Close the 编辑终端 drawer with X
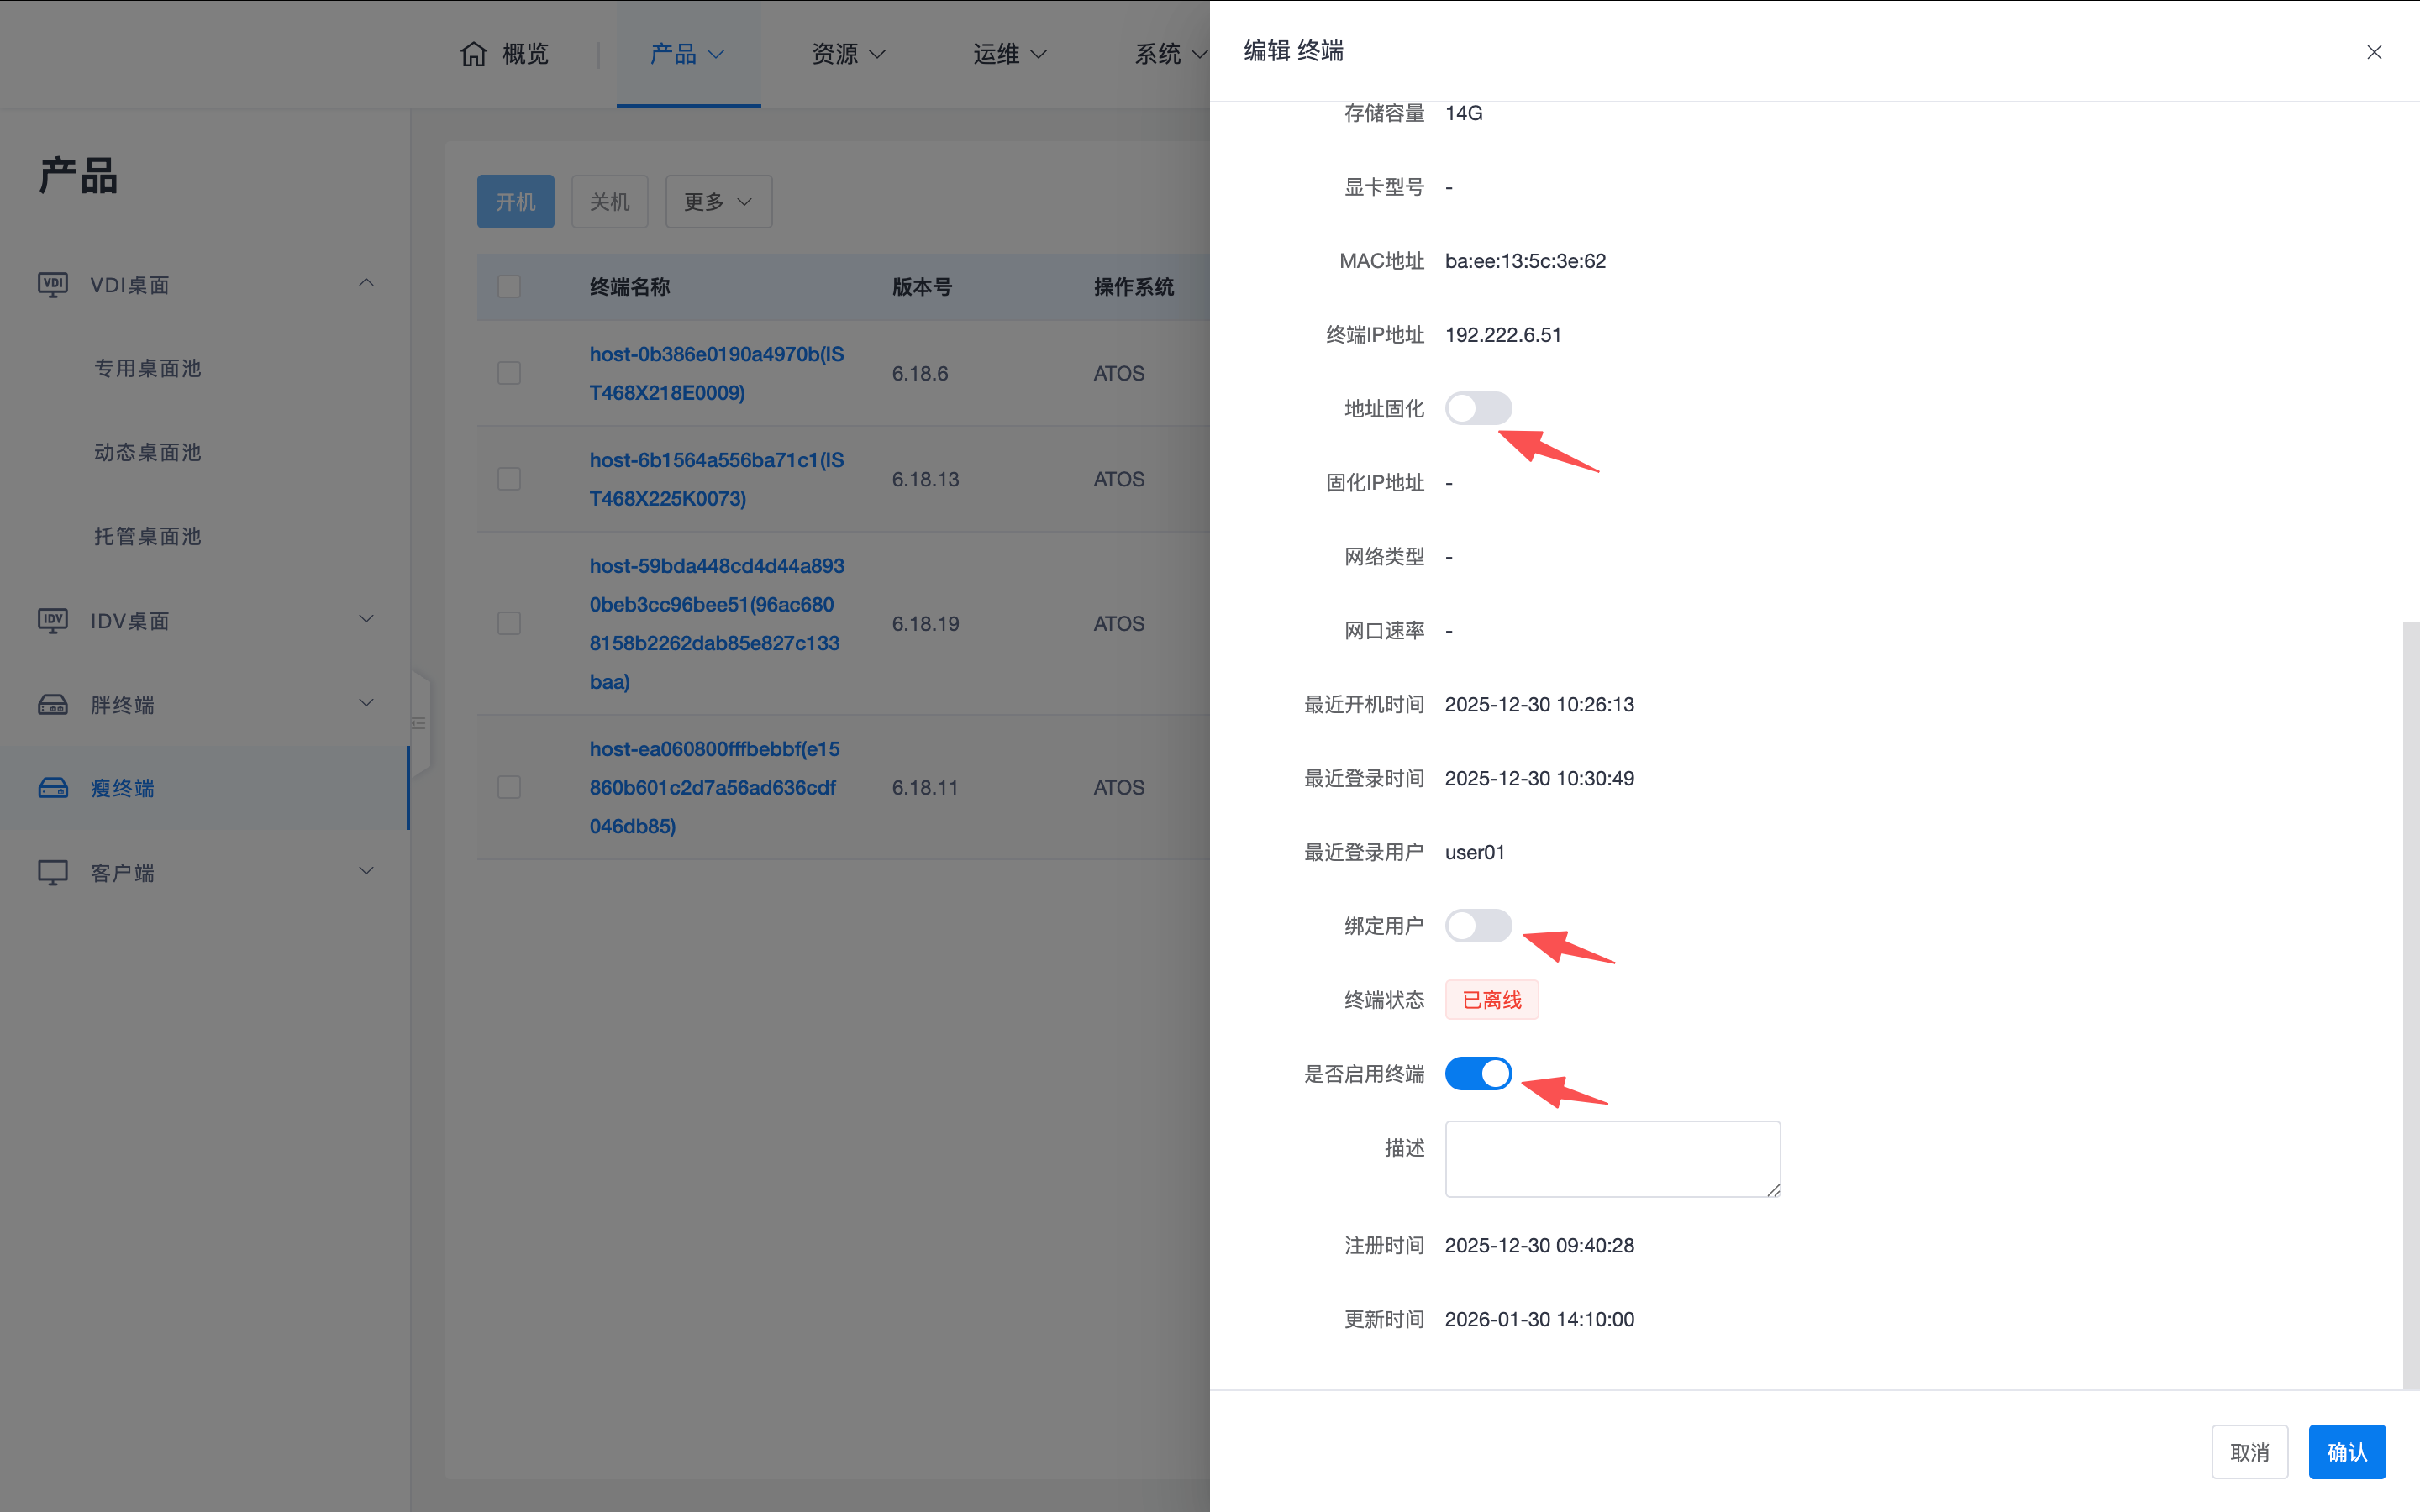This screenshot has height=1512, width=2420. coord(2374,52)
